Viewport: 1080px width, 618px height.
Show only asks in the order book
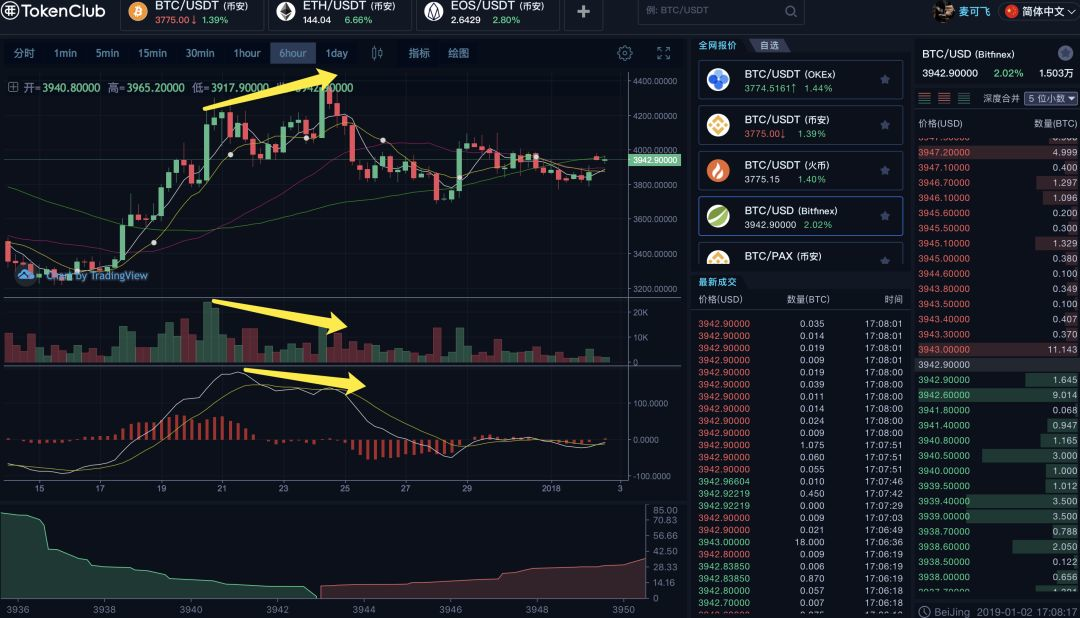tap(944, 99)
